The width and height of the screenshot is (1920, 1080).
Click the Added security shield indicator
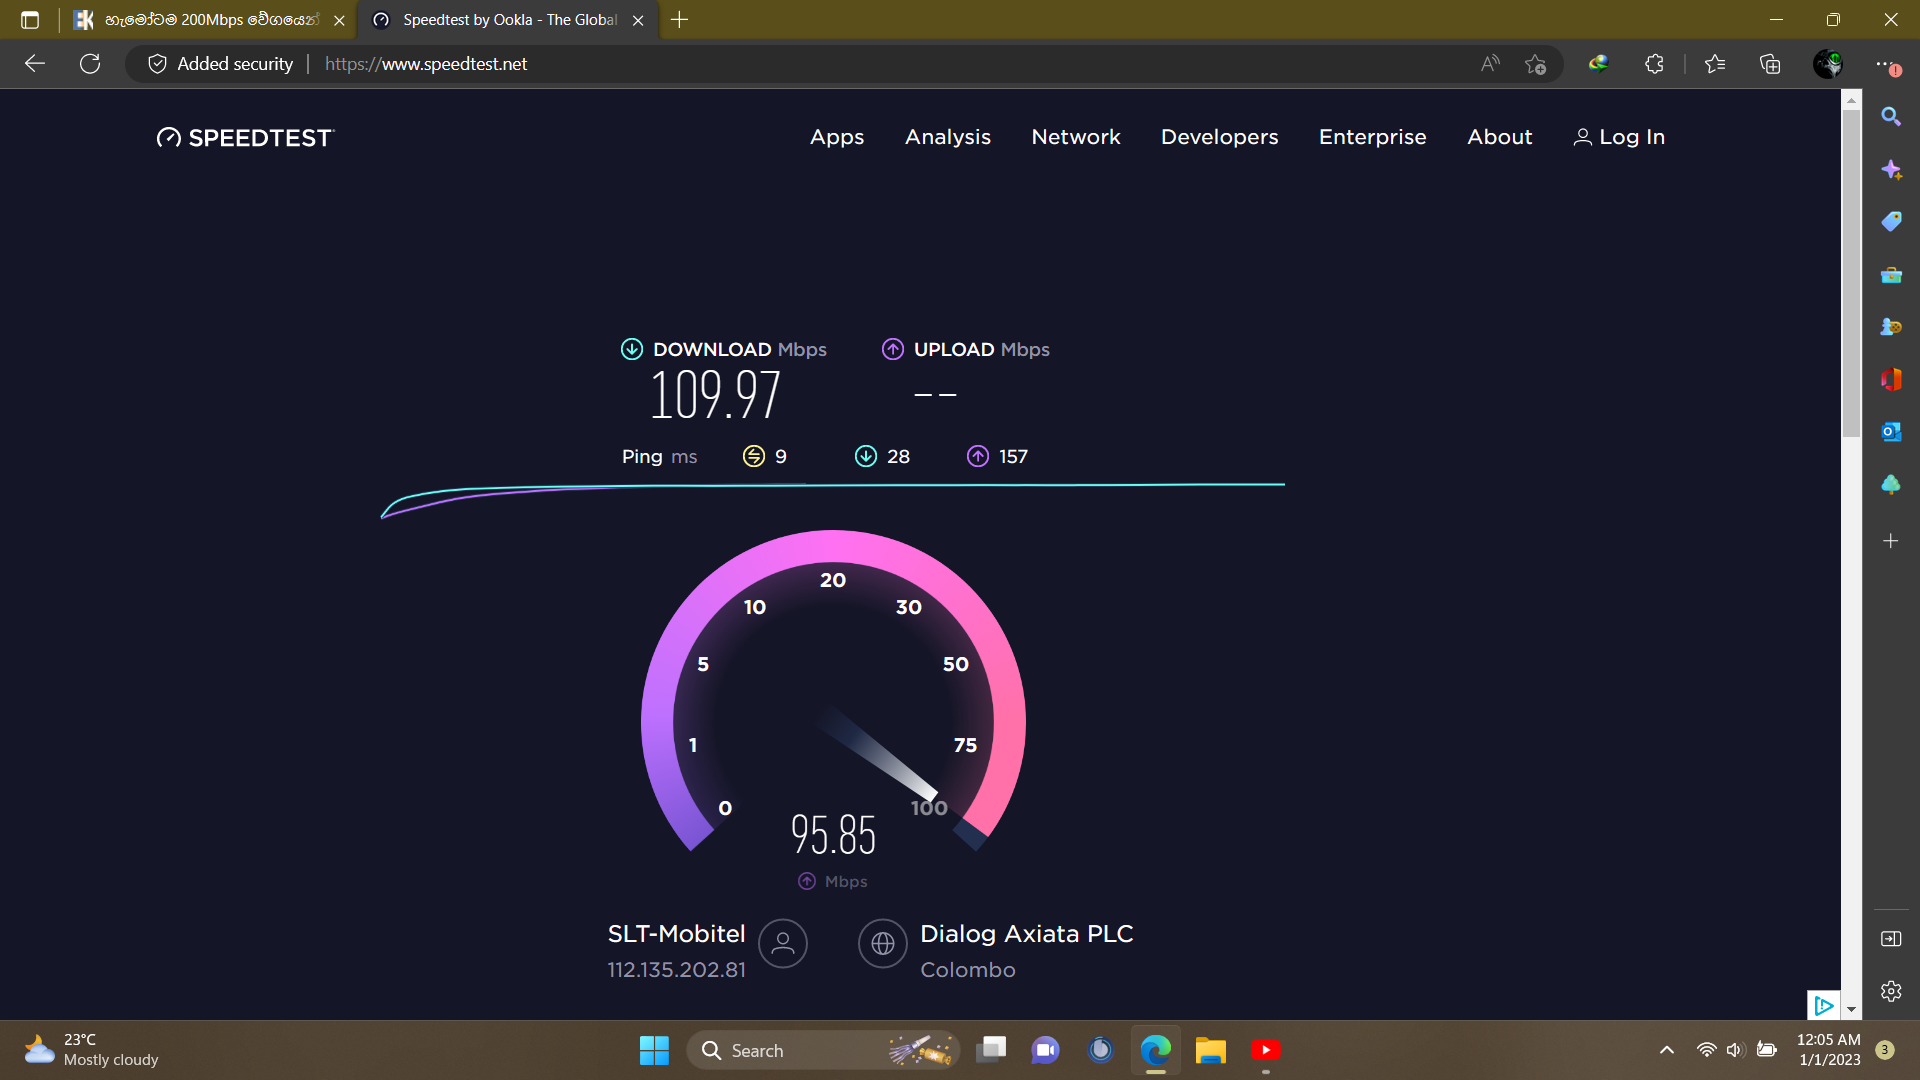(220, 64)
